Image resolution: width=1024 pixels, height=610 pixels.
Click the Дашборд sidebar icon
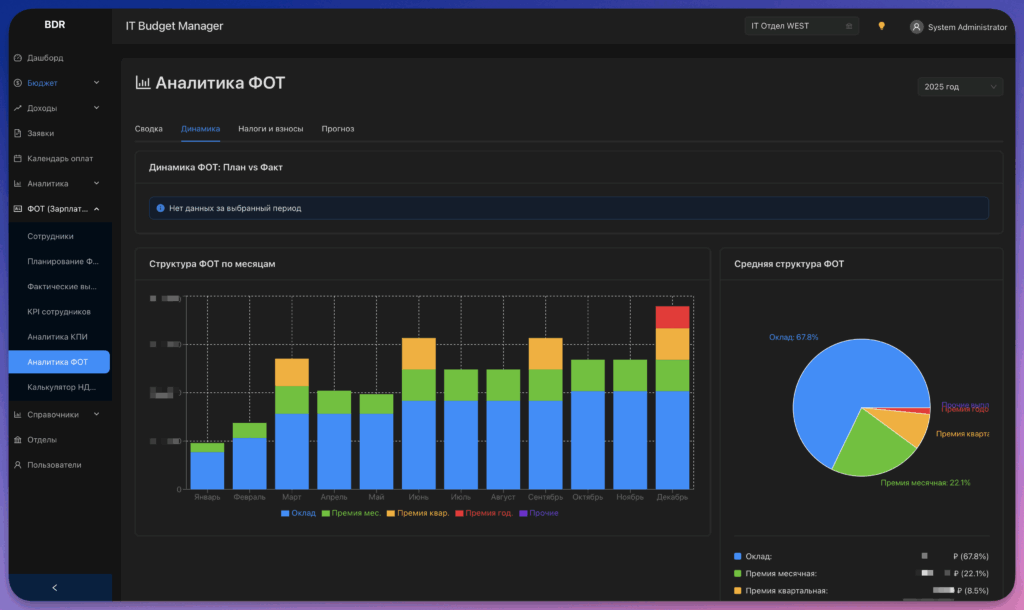(18, 58)
